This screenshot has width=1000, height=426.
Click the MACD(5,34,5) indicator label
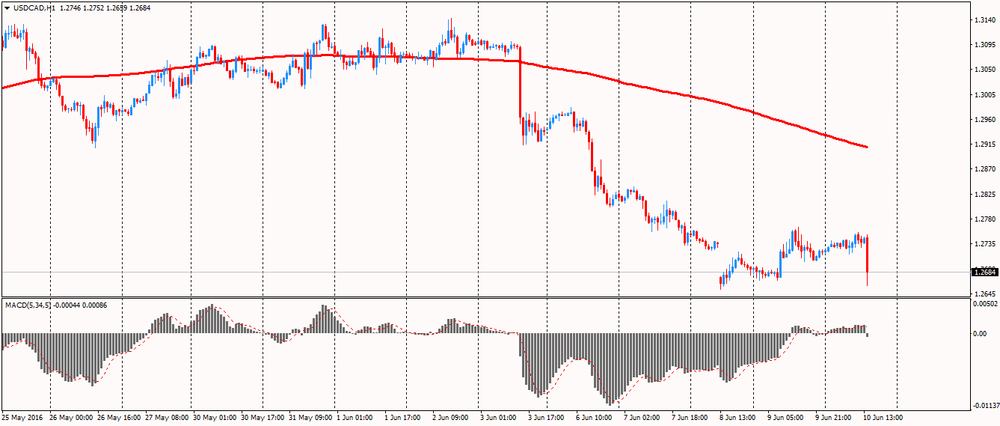28,305
